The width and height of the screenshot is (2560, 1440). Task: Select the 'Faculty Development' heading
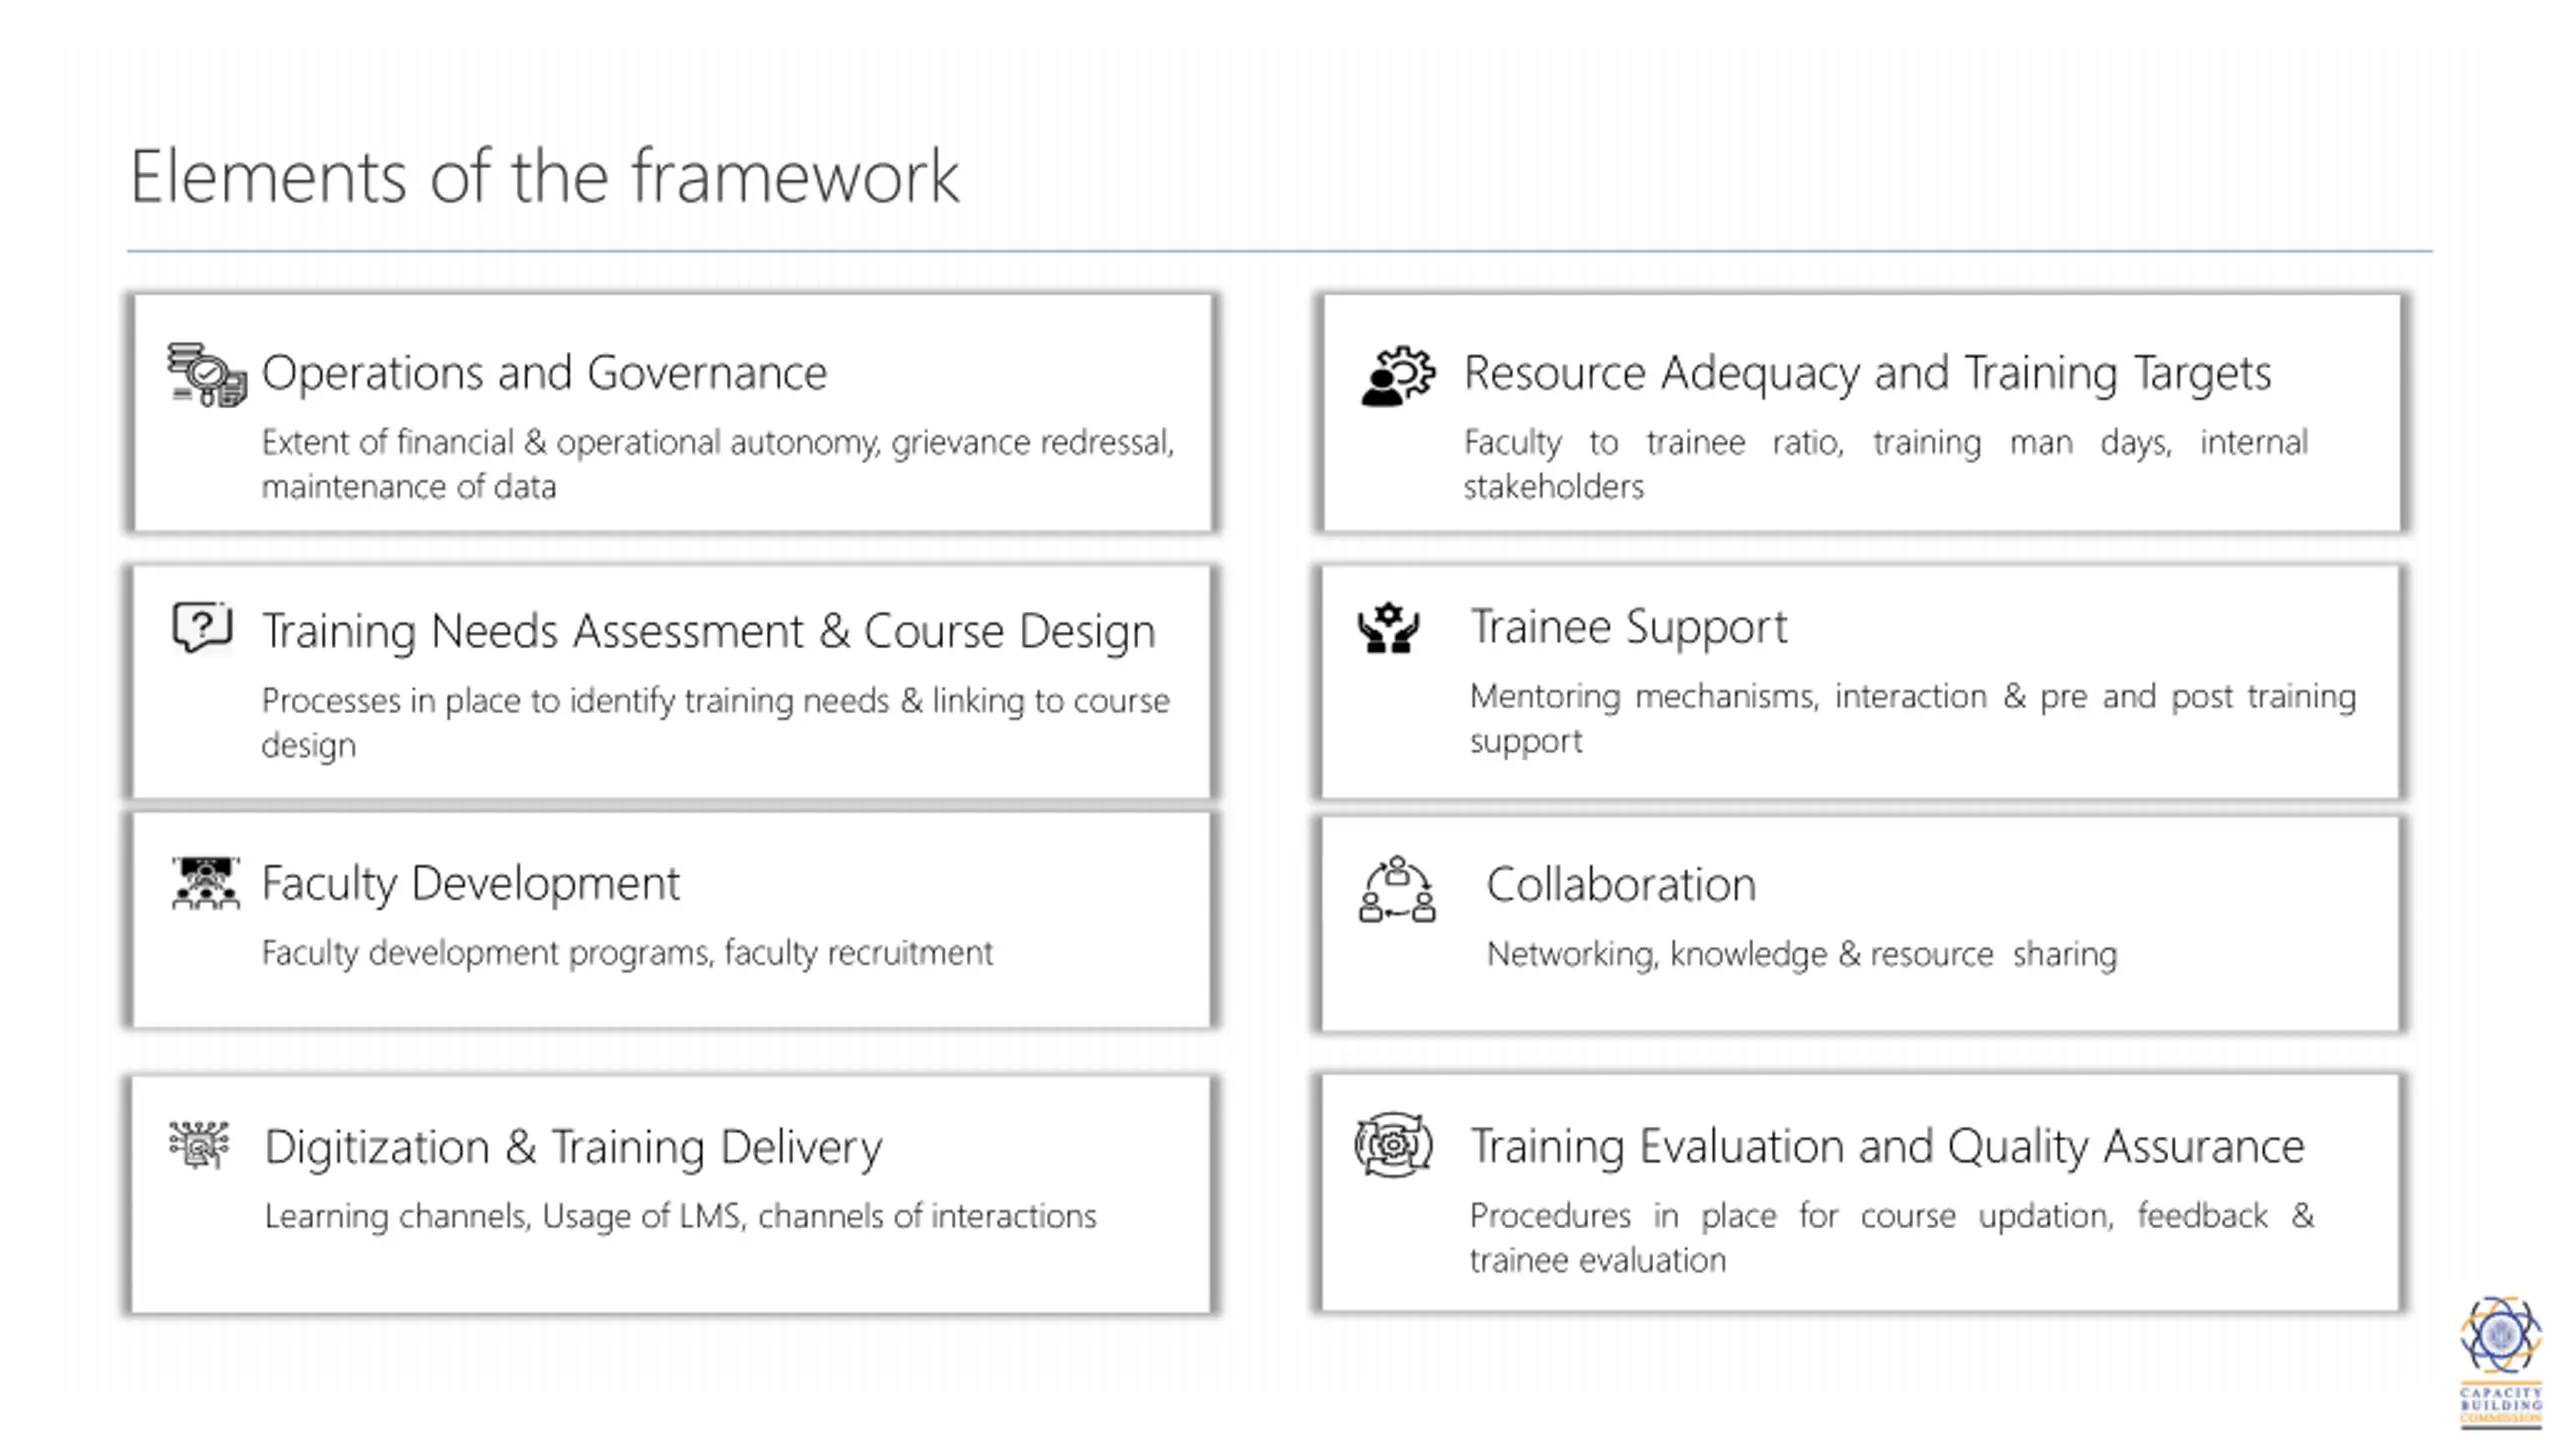pyautogui.click(x=470, y=883)
